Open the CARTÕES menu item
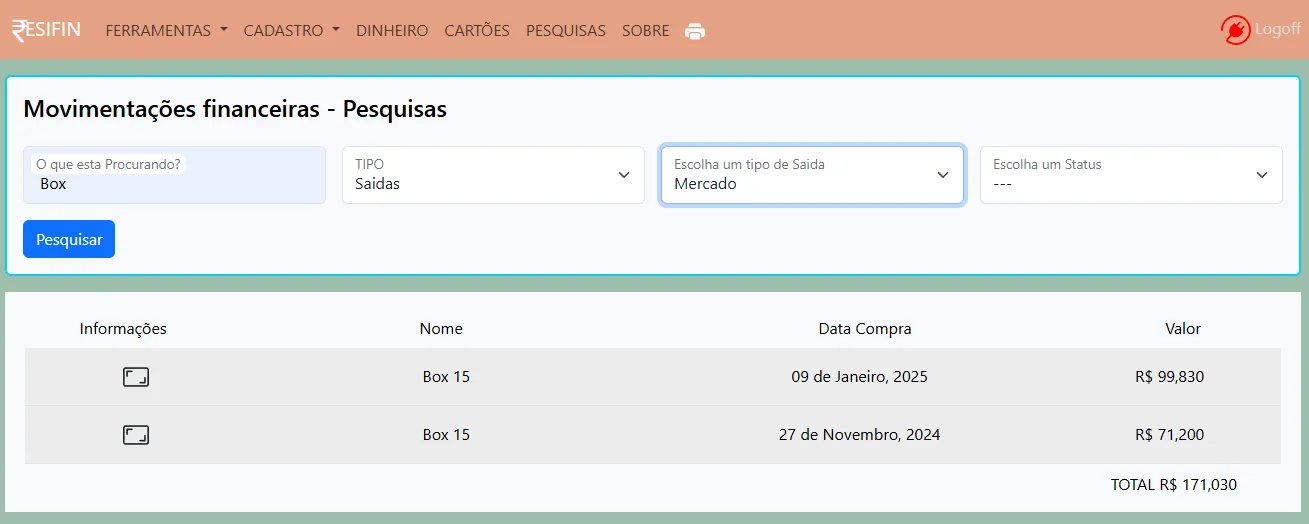 (x=477, y=31)
